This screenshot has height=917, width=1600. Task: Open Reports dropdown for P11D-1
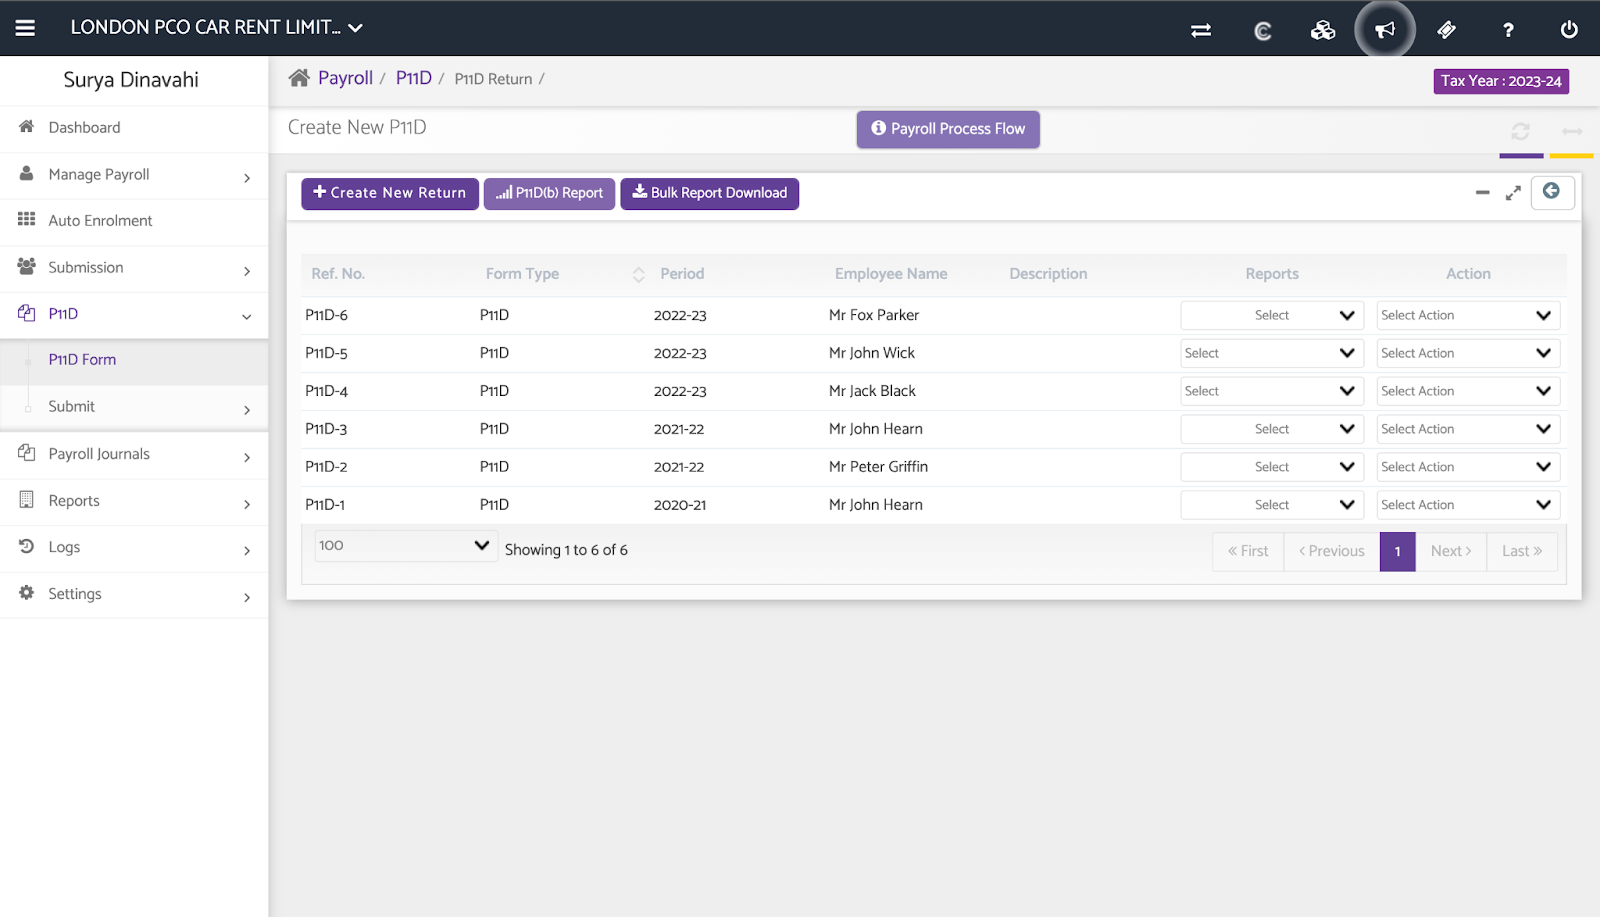[x=1272, y=505]
